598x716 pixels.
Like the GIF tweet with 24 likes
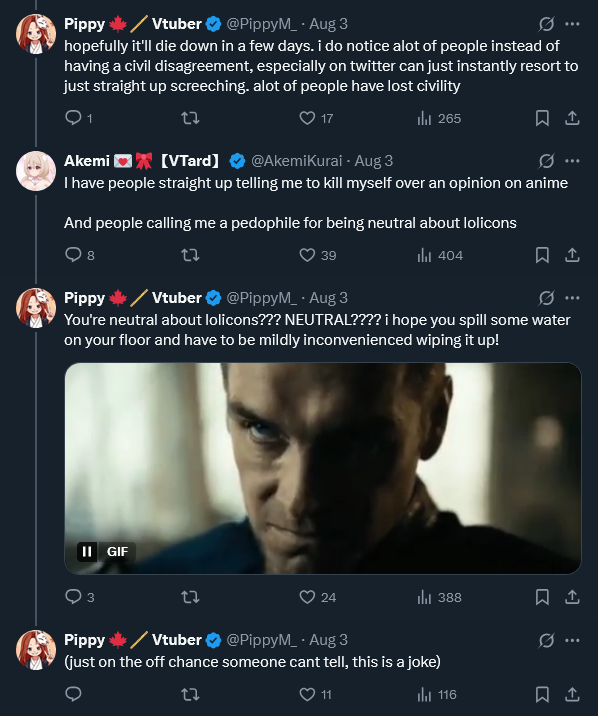(x=307, y=597)
